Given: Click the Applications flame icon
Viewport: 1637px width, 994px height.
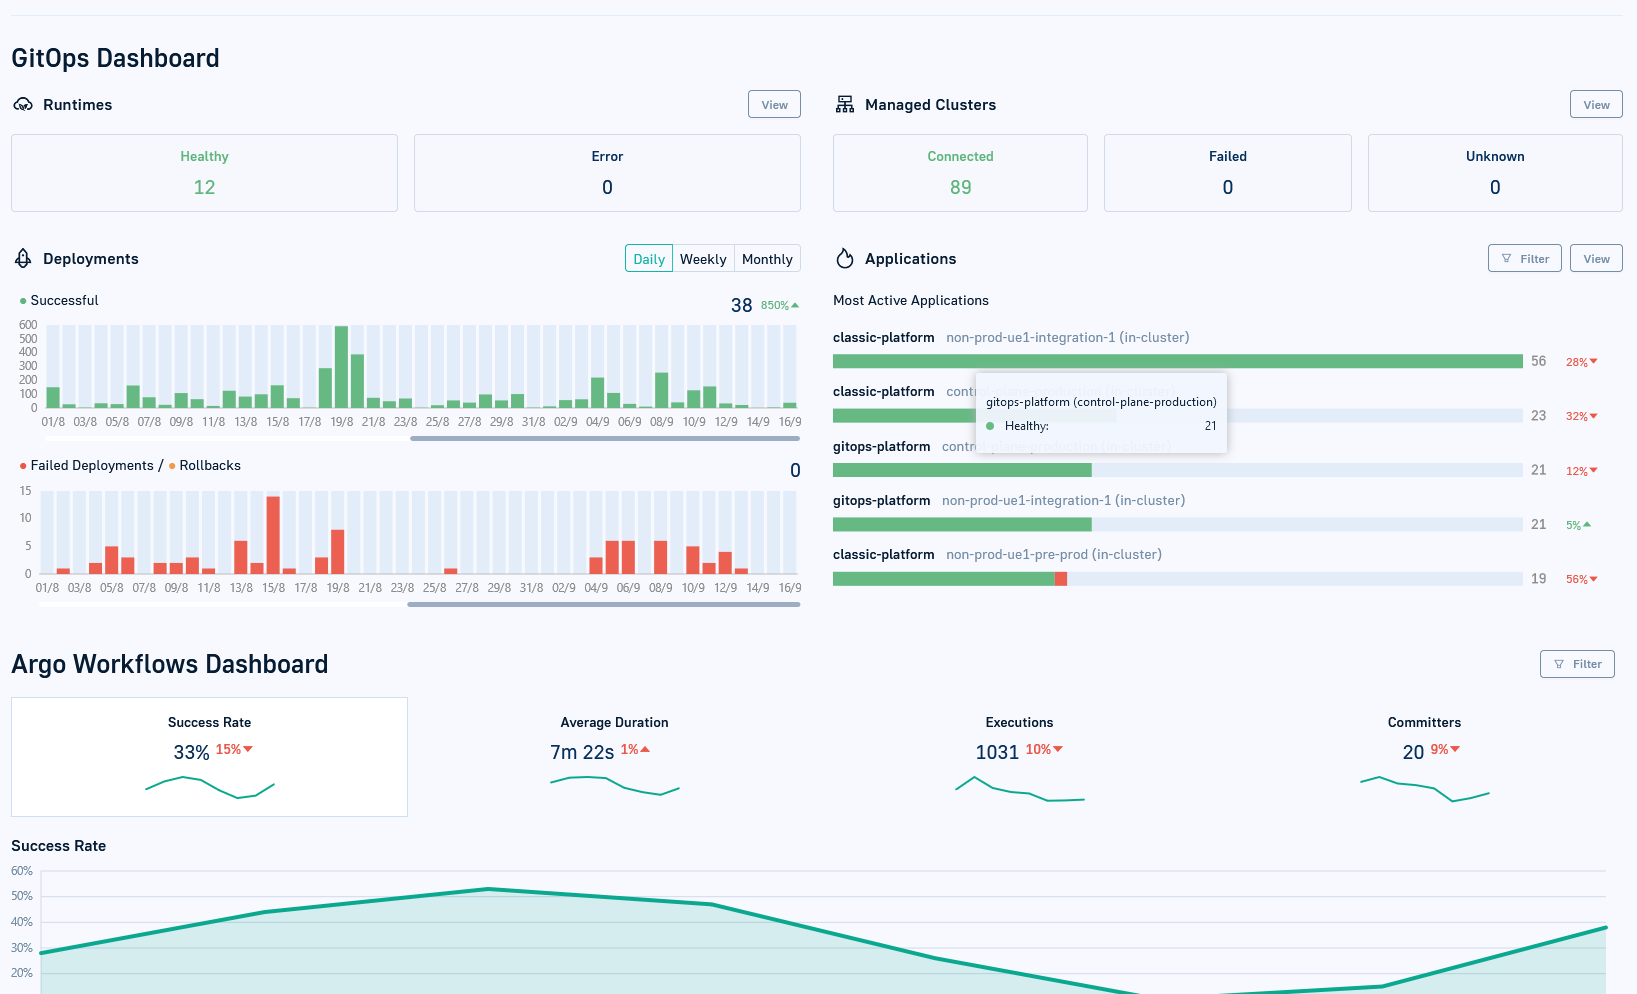Looking at the screenshot, I should click(x=845, y=258).
